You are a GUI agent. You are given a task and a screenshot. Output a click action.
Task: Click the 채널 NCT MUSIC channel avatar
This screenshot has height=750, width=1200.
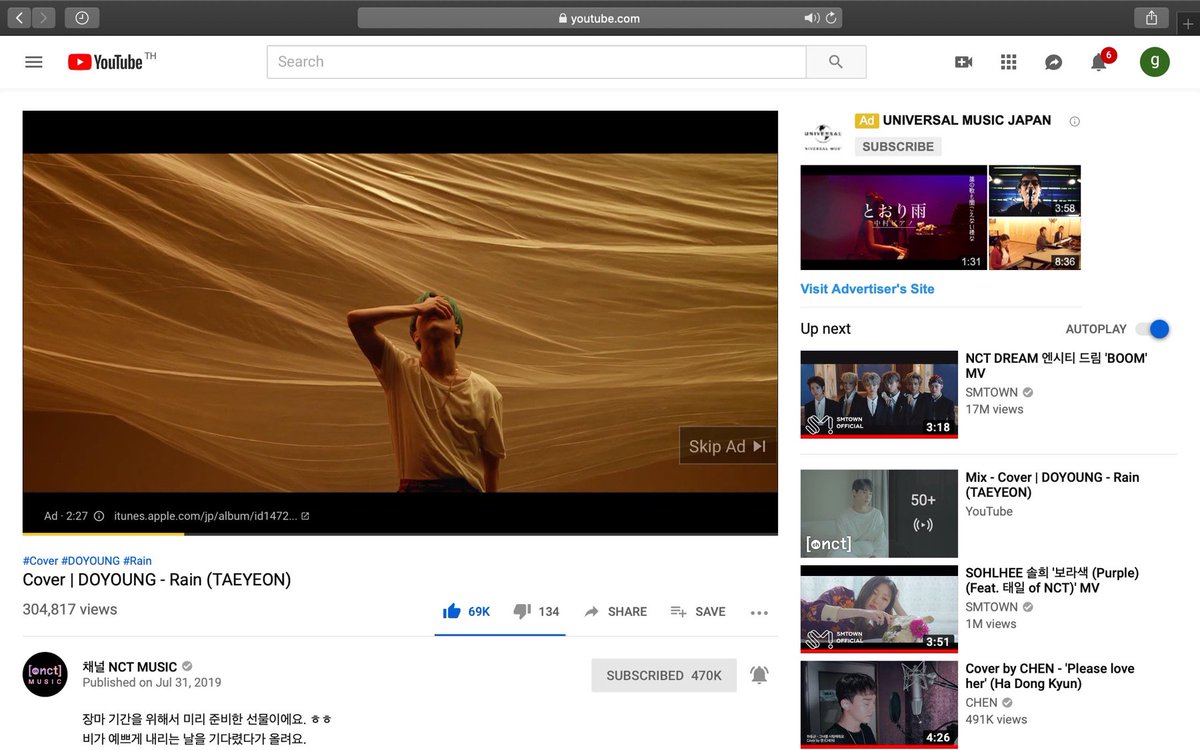pyautogui.click(x=45, y=674)
